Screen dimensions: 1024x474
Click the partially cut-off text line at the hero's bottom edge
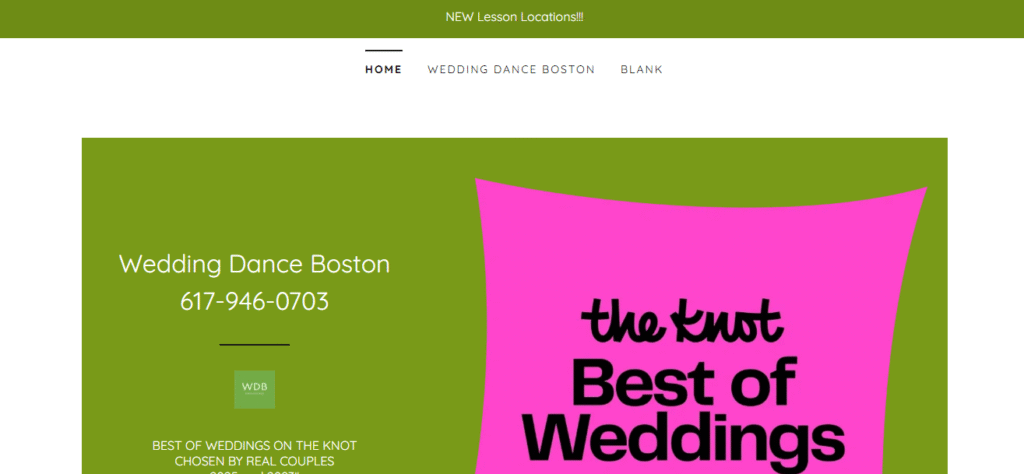pos(254,472)
